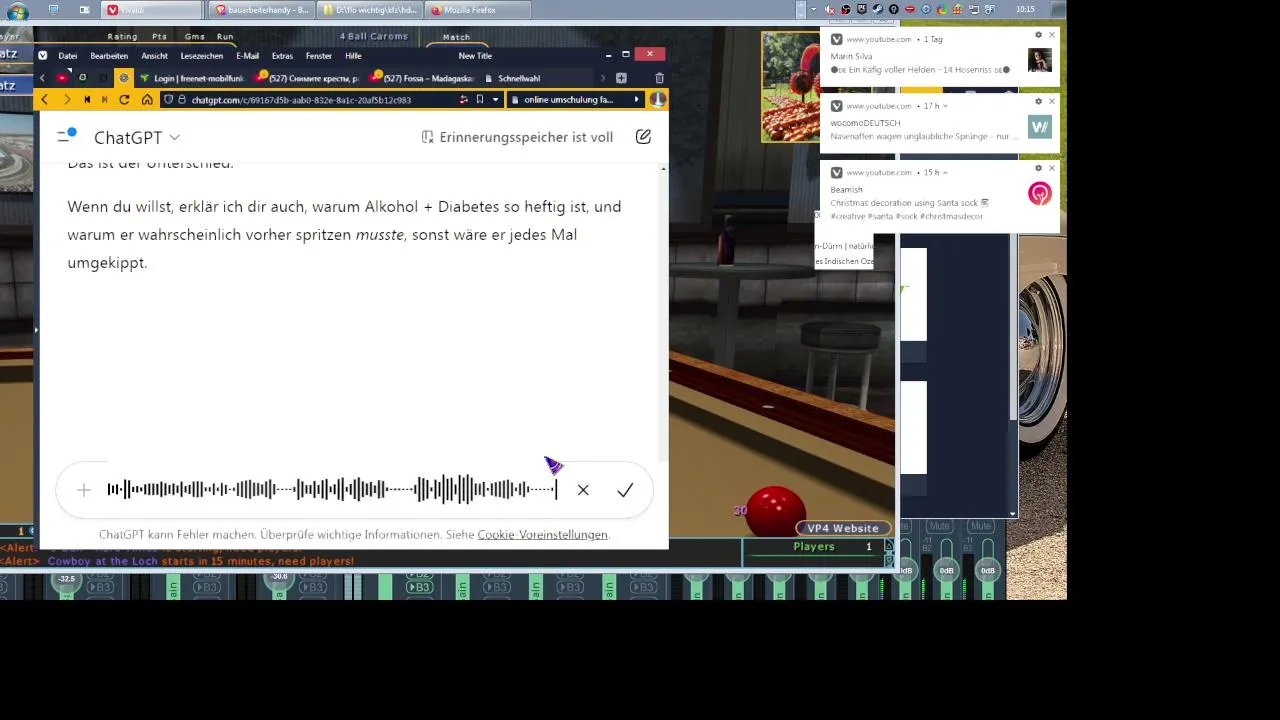
Task: Switch to the '(527) Fossa – Madagaskar' tab
Action: pos(419,78)
